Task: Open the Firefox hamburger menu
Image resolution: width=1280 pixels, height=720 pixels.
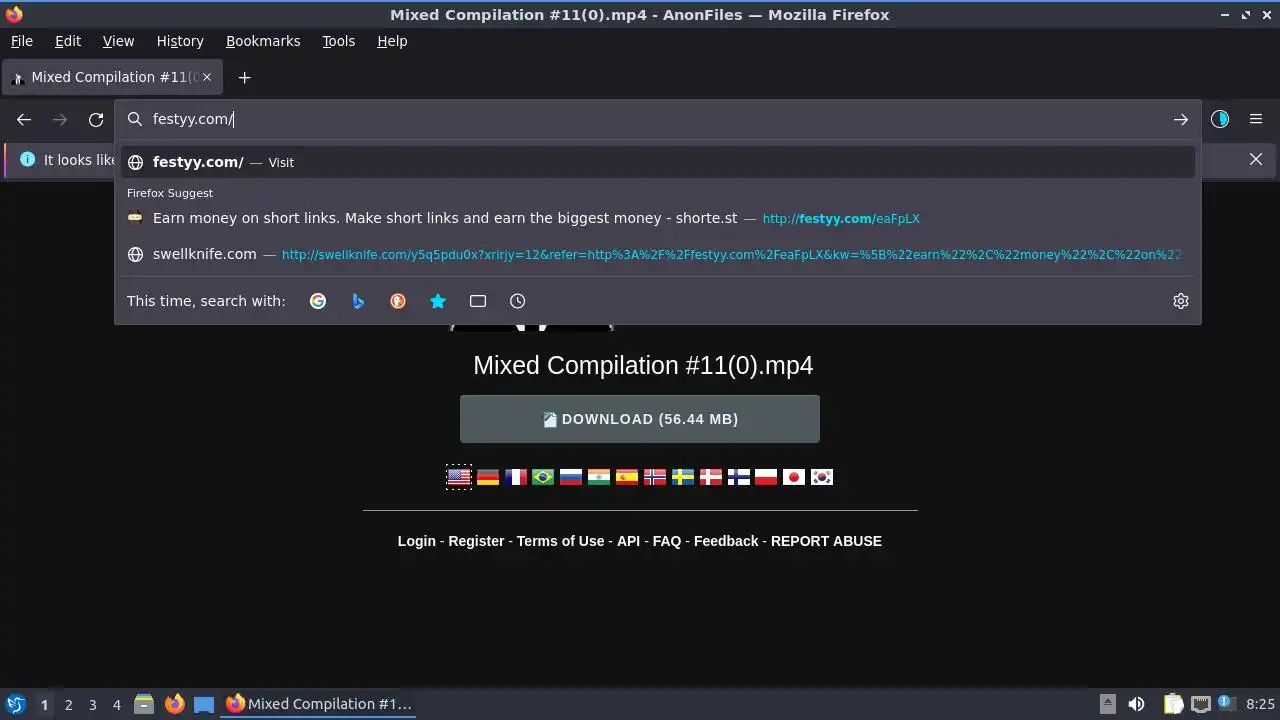Action: (1256, 119)
